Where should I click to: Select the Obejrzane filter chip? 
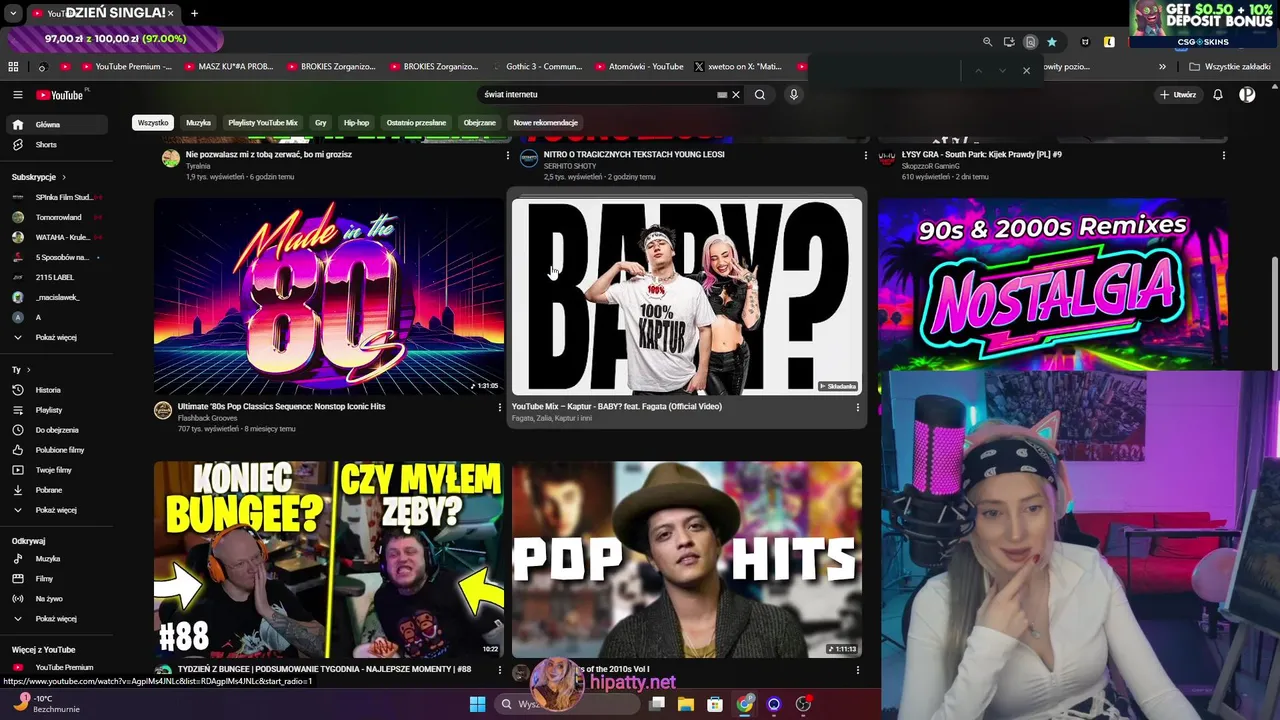(479, 123)
